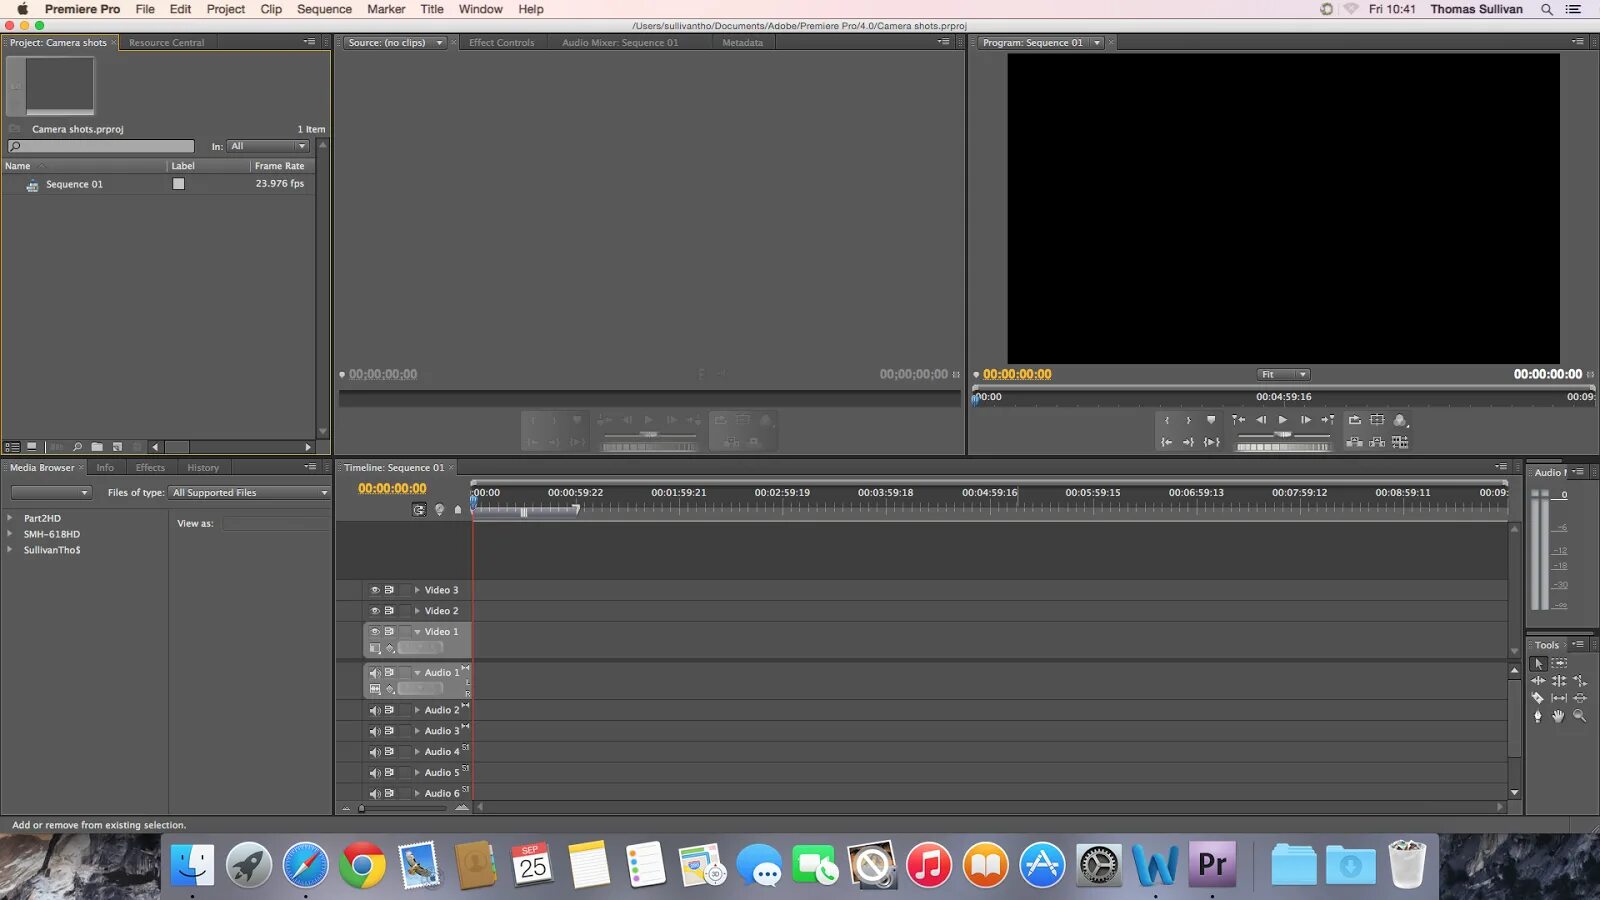
Task: Expand the Video 3 track
Action: pos(417,590)
